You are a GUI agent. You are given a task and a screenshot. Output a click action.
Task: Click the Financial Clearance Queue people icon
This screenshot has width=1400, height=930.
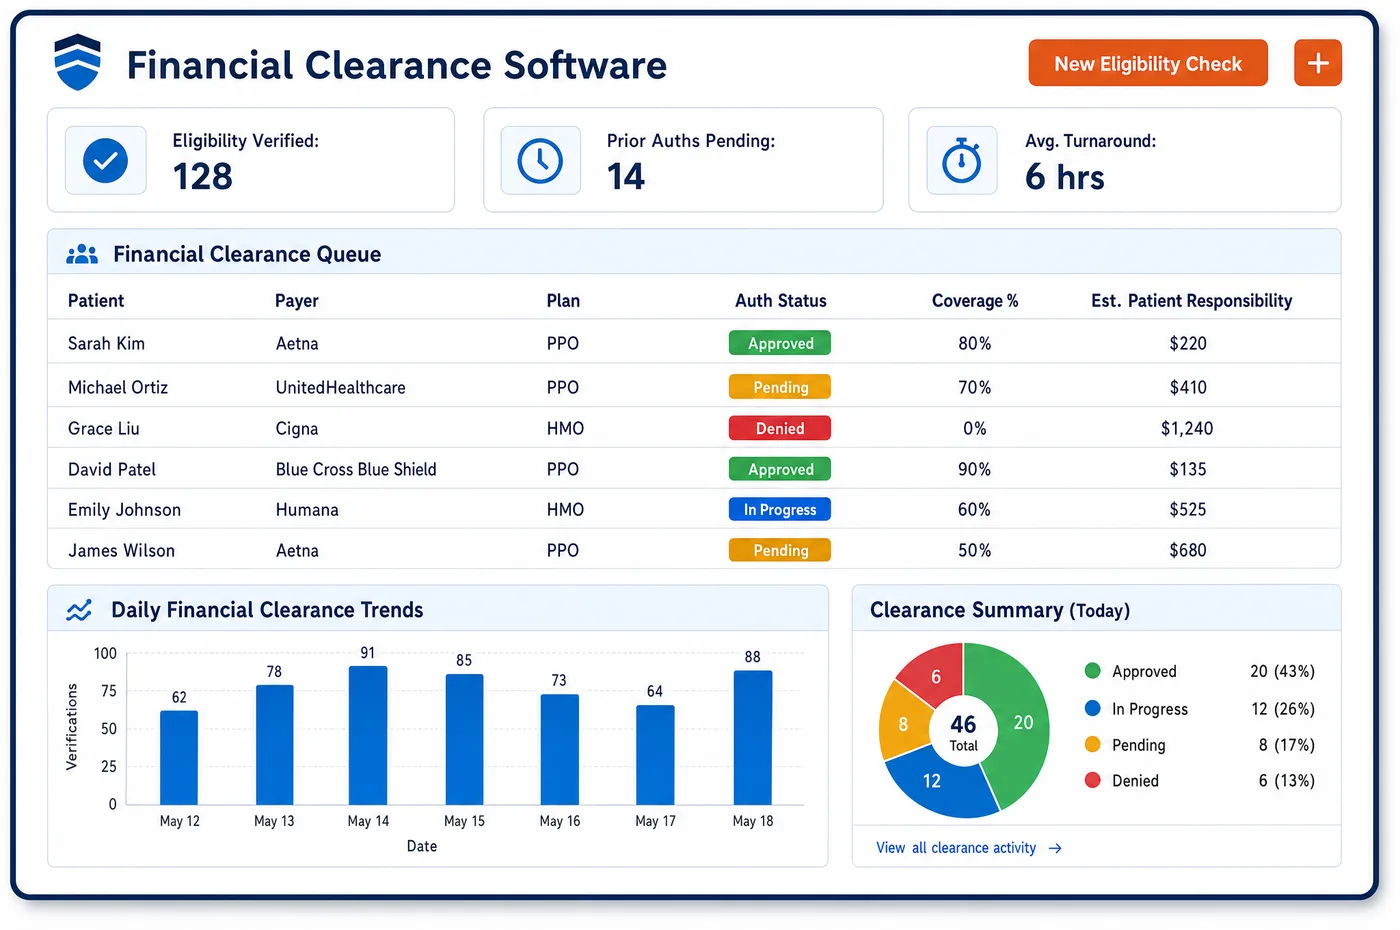tap(82, 254)
